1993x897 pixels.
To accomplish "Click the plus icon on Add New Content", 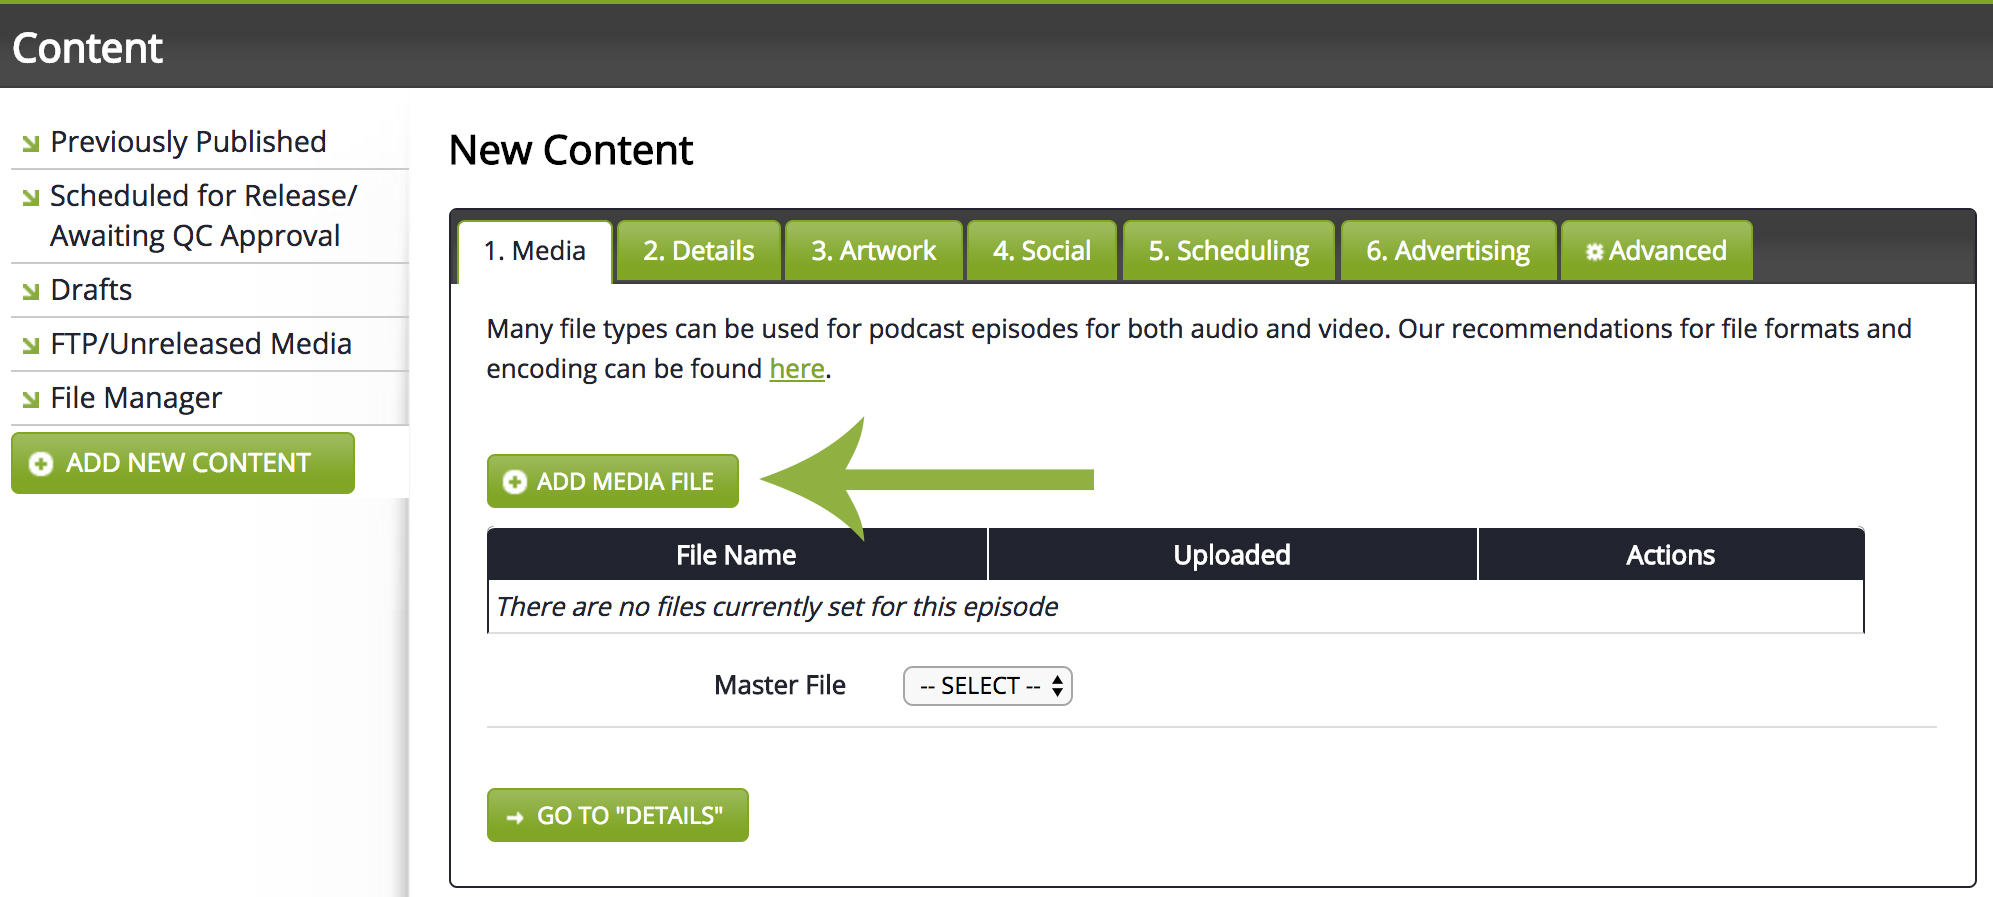I will pyautogui.click(x=41, y=464).
